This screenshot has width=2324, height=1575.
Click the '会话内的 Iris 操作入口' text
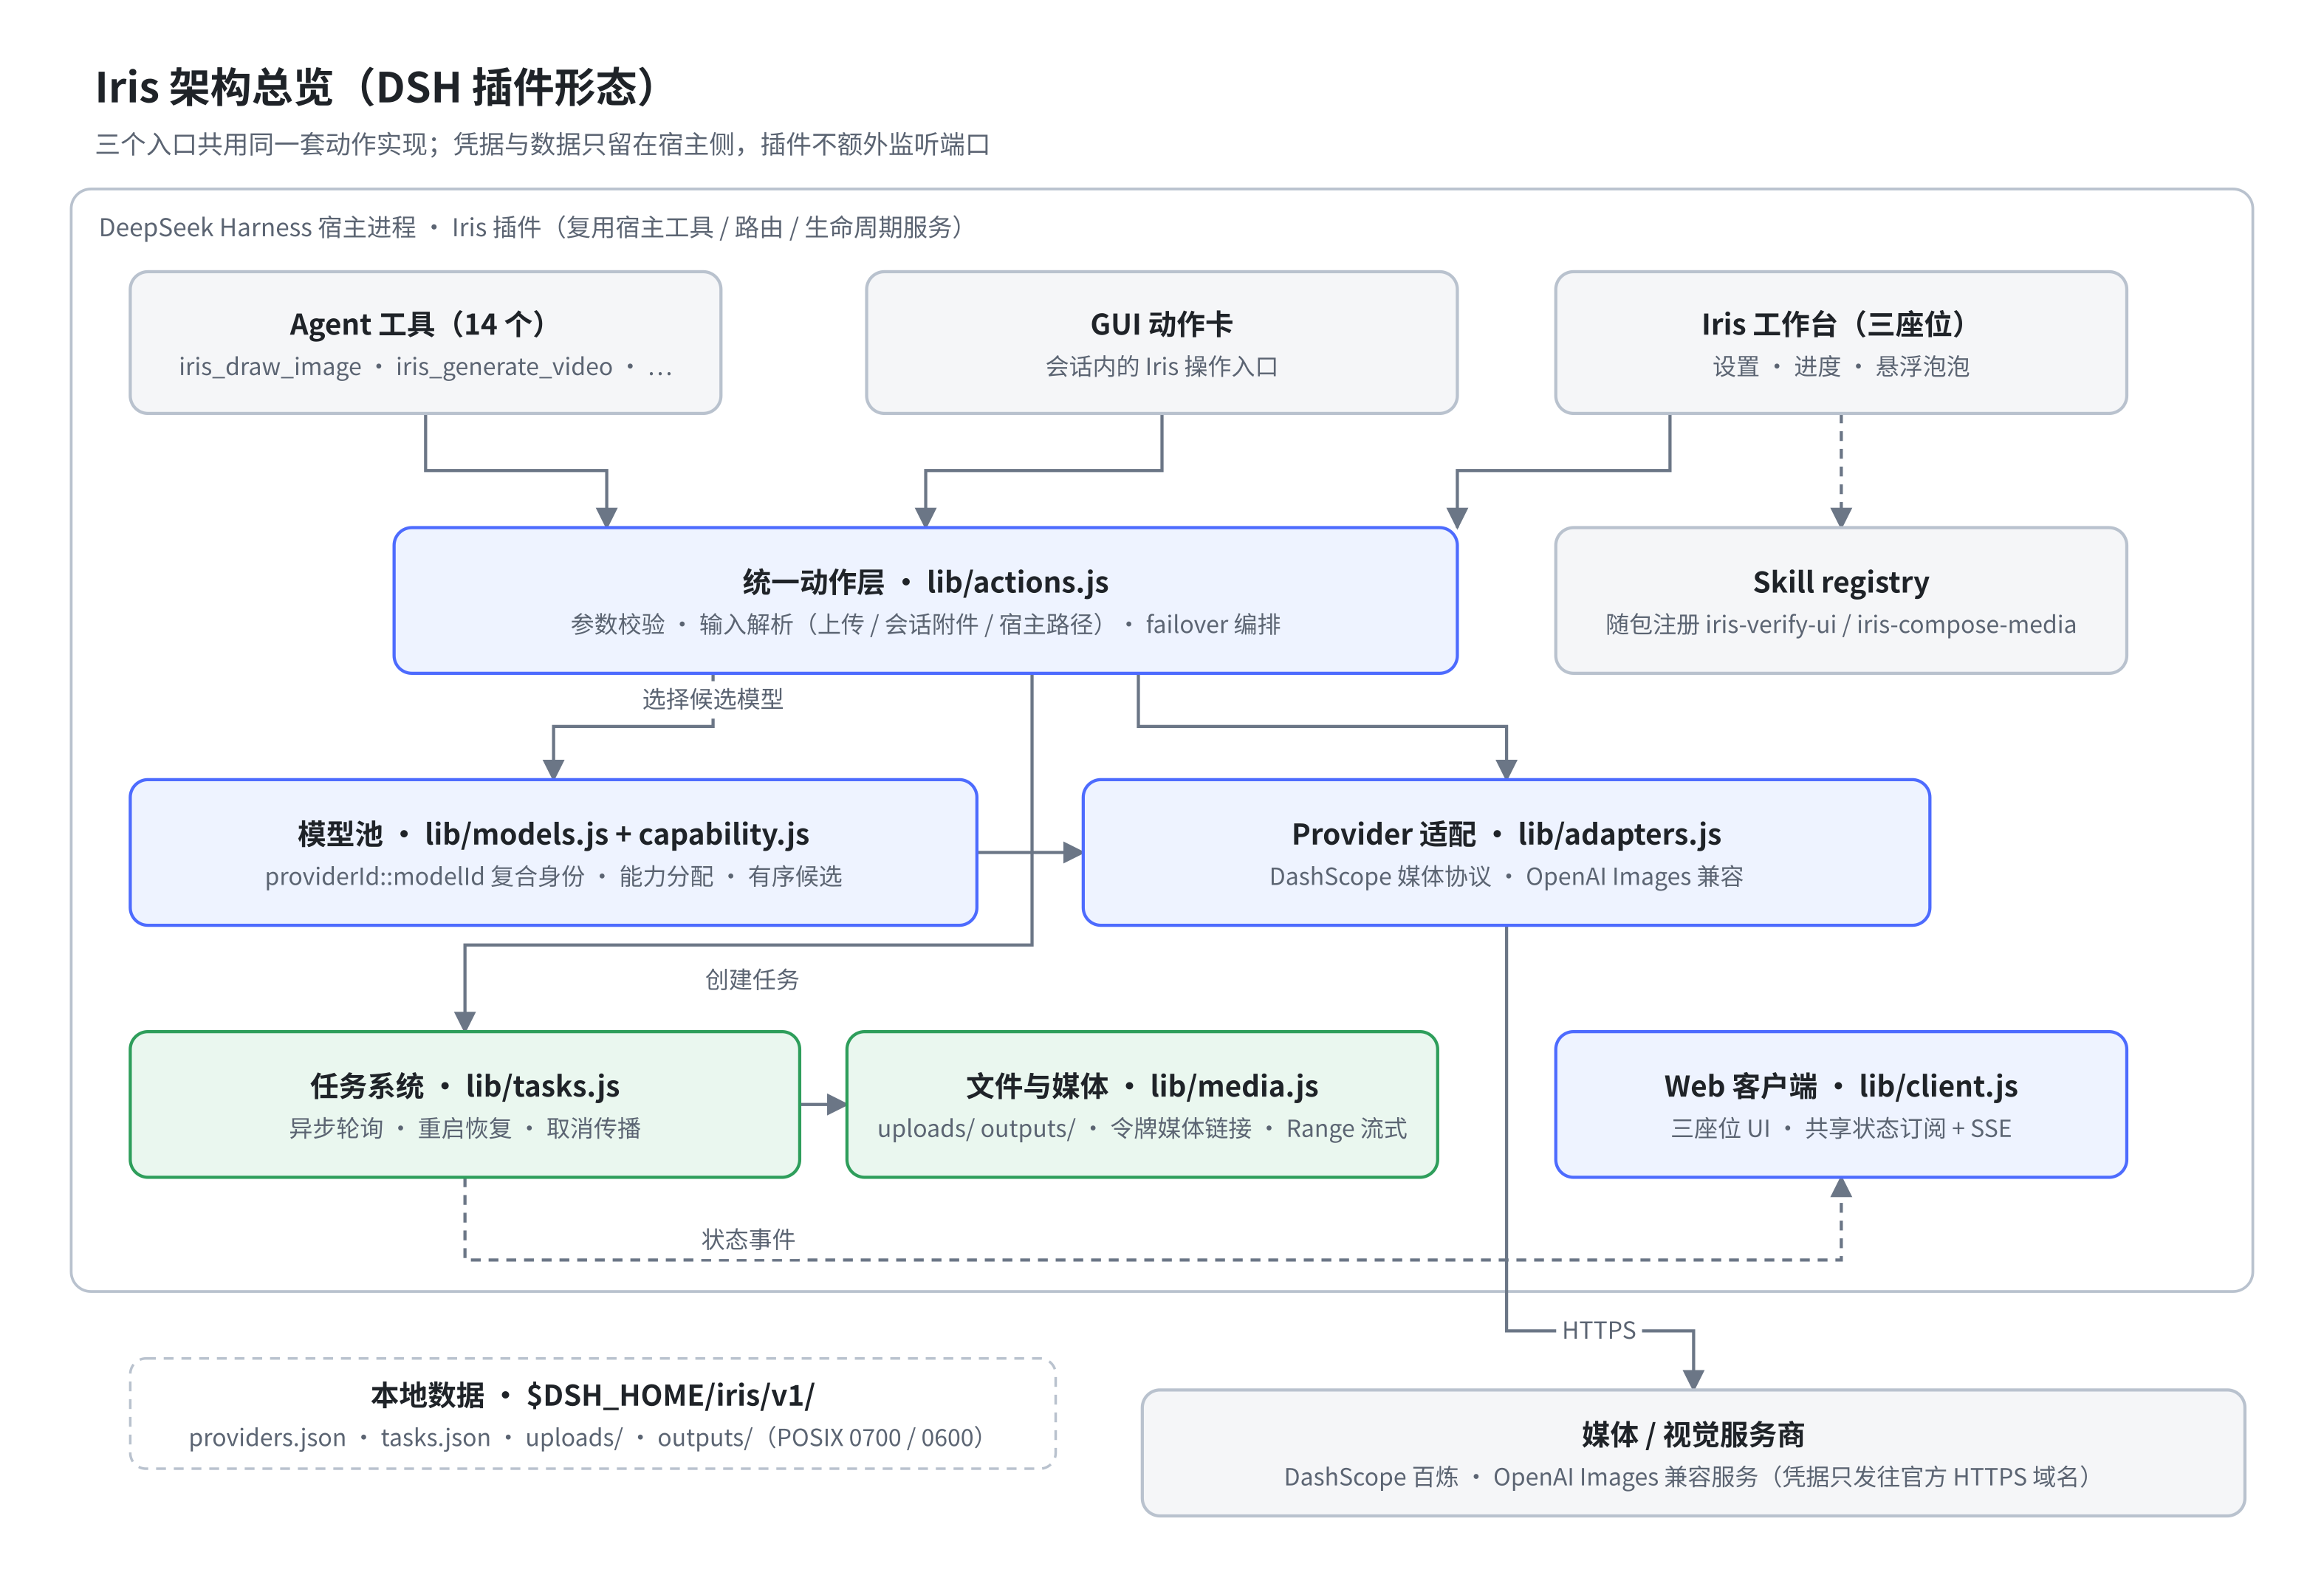tap(1161, 367)
